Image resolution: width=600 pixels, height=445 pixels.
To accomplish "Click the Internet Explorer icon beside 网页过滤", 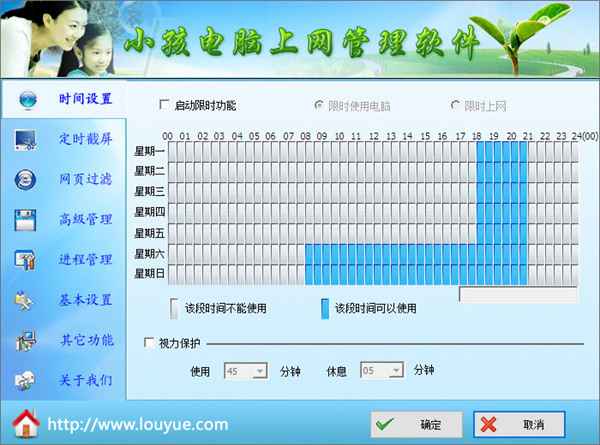I will 25,180.
